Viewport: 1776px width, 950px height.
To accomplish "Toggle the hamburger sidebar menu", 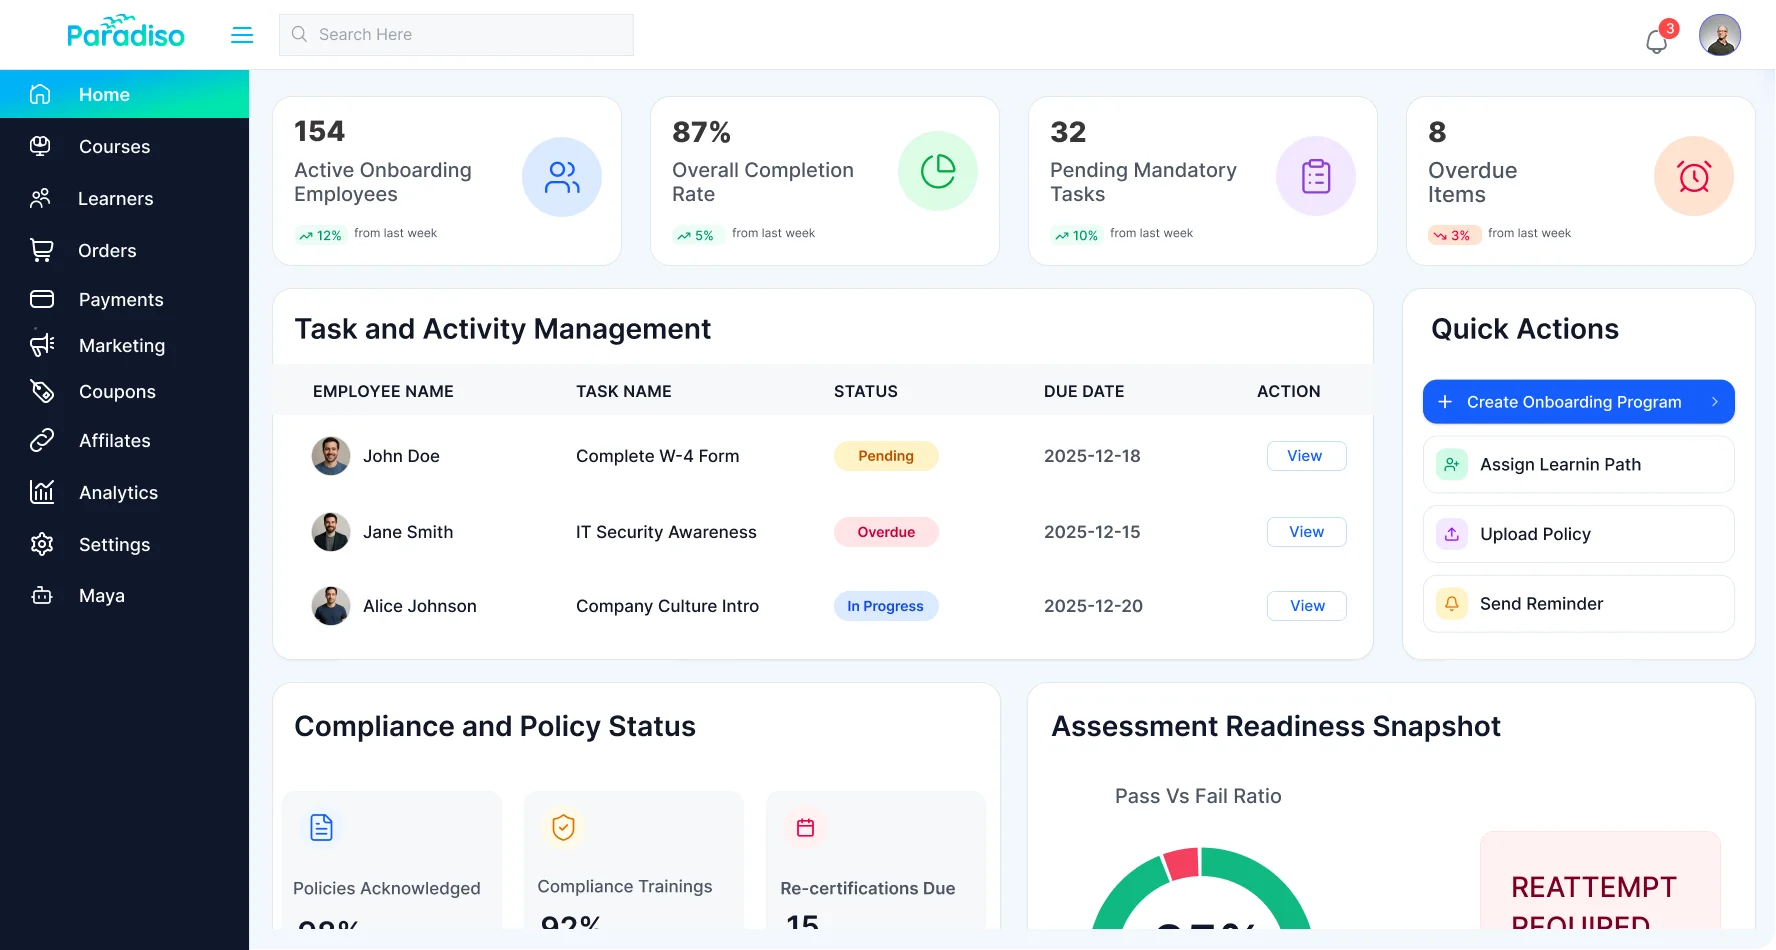I will tap(242, 35).
